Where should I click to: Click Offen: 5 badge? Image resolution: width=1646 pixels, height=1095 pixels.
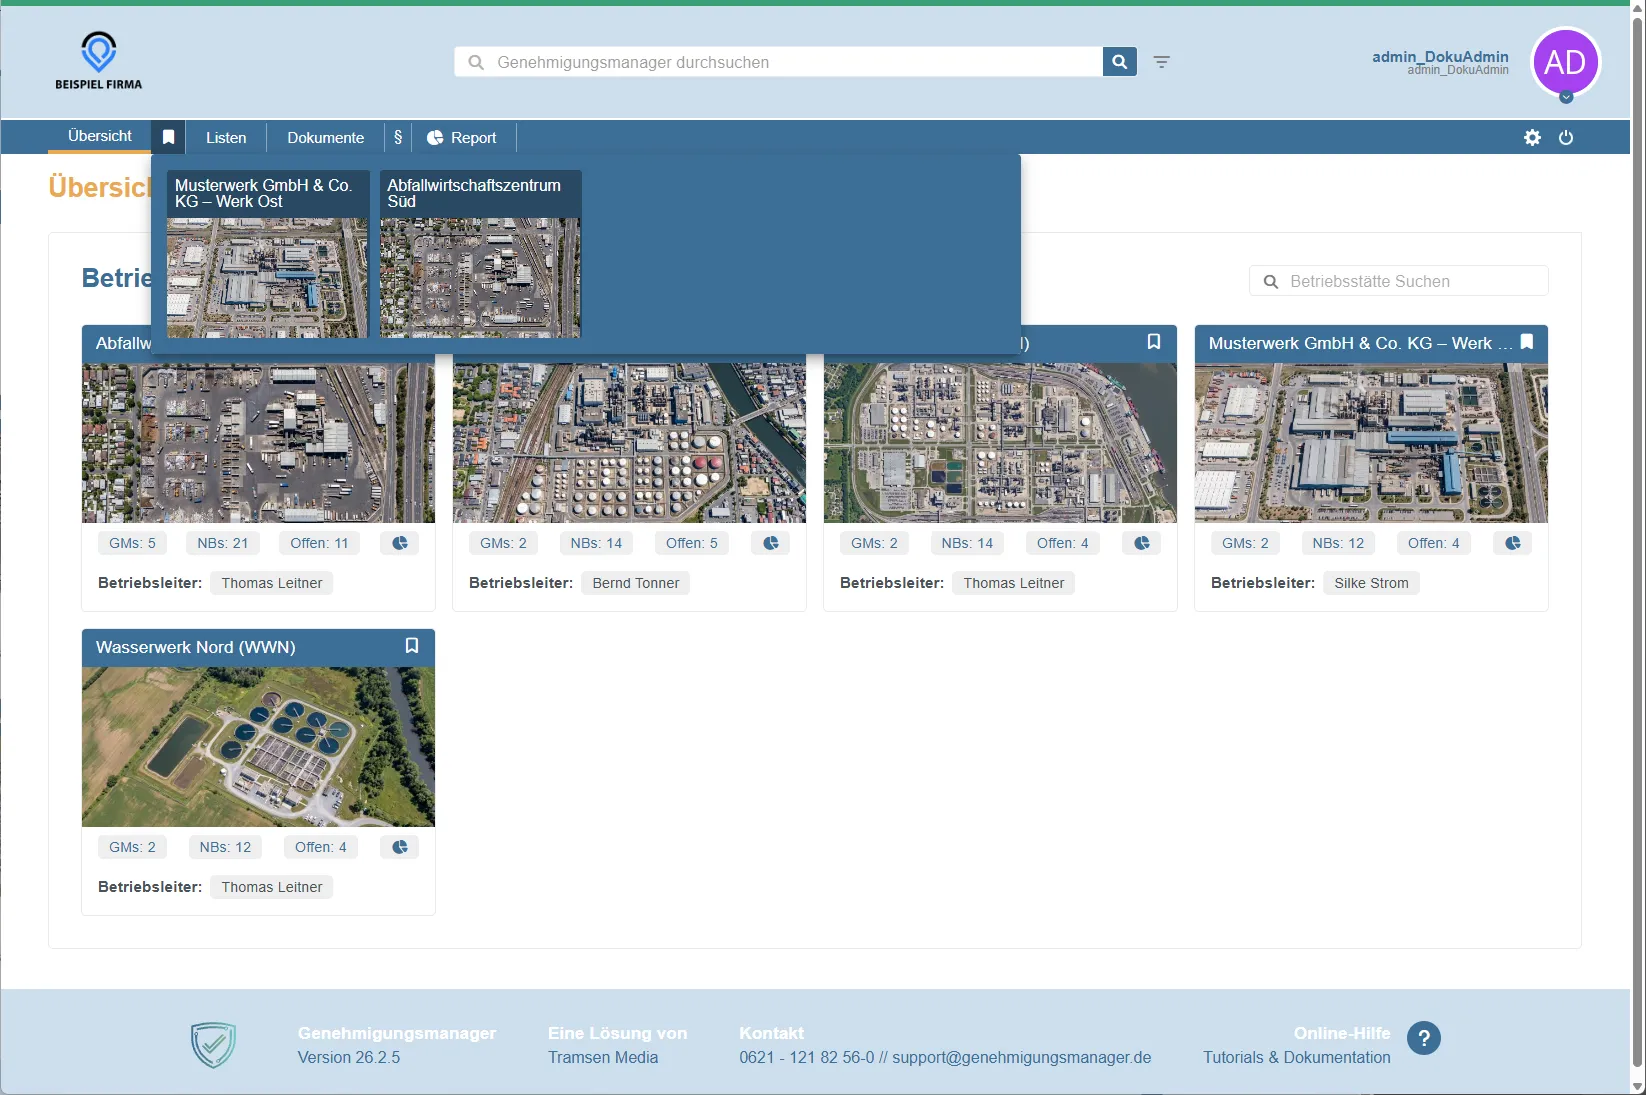692,543
